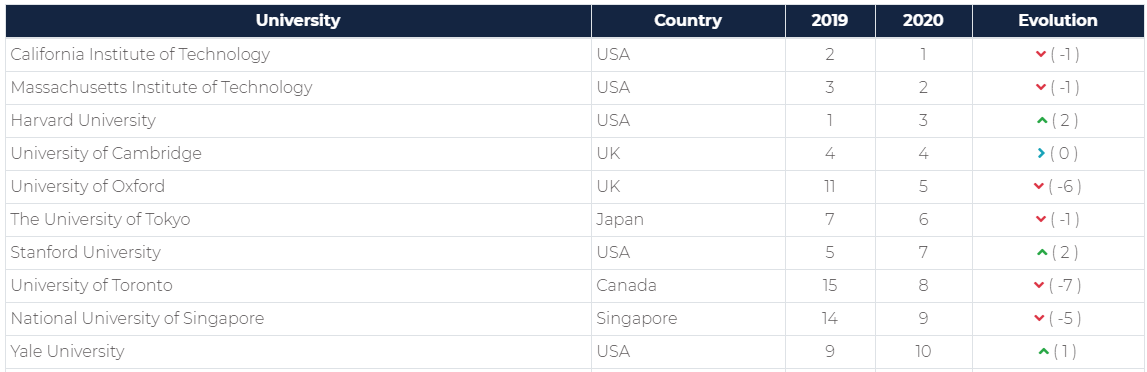The height and width of the screenshot is (372, 1147).
Task: Click red down arrow in University of Toronto row
Action: point(1039,286)
